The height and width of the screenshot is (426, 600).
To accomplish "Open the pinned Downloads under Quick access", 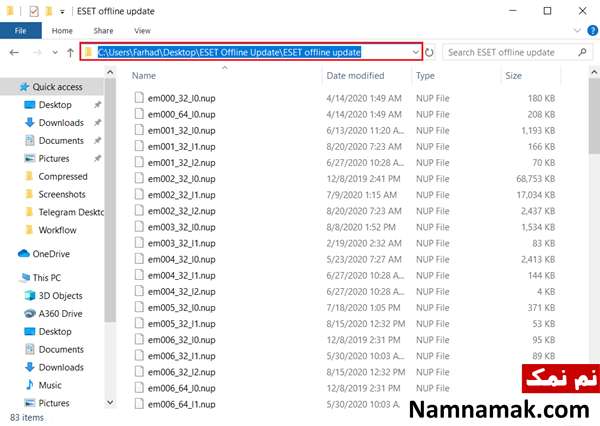I will point(61,122).
